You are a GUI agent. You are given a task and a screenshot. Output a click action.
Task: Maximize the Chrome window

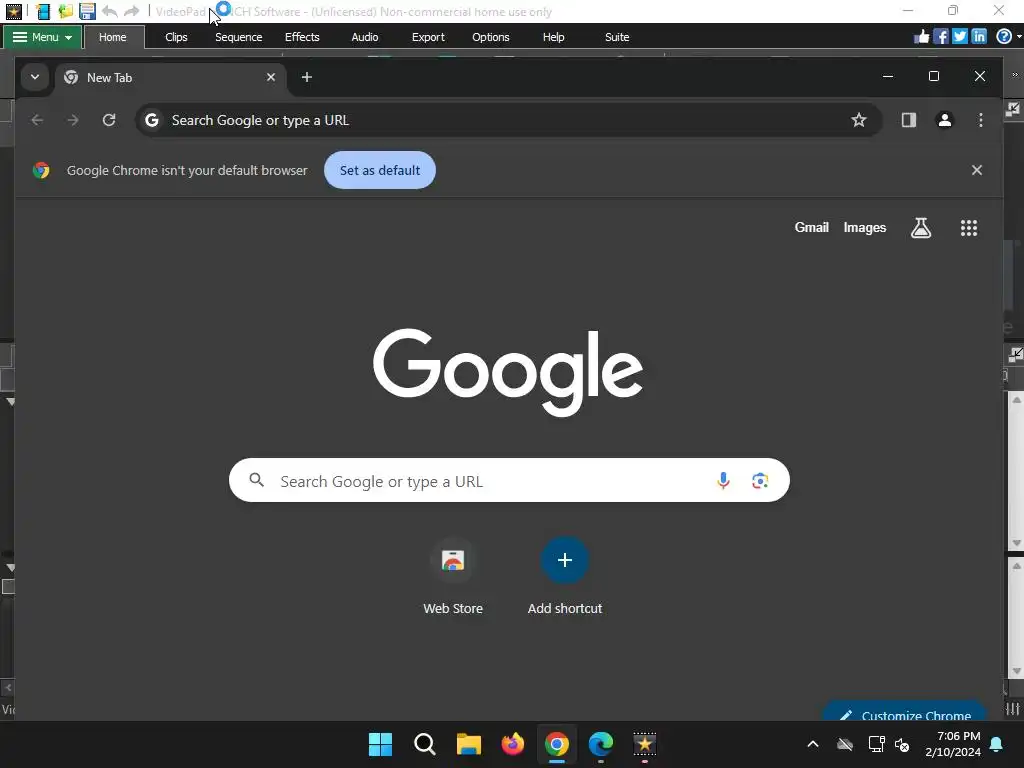[934, 76]
